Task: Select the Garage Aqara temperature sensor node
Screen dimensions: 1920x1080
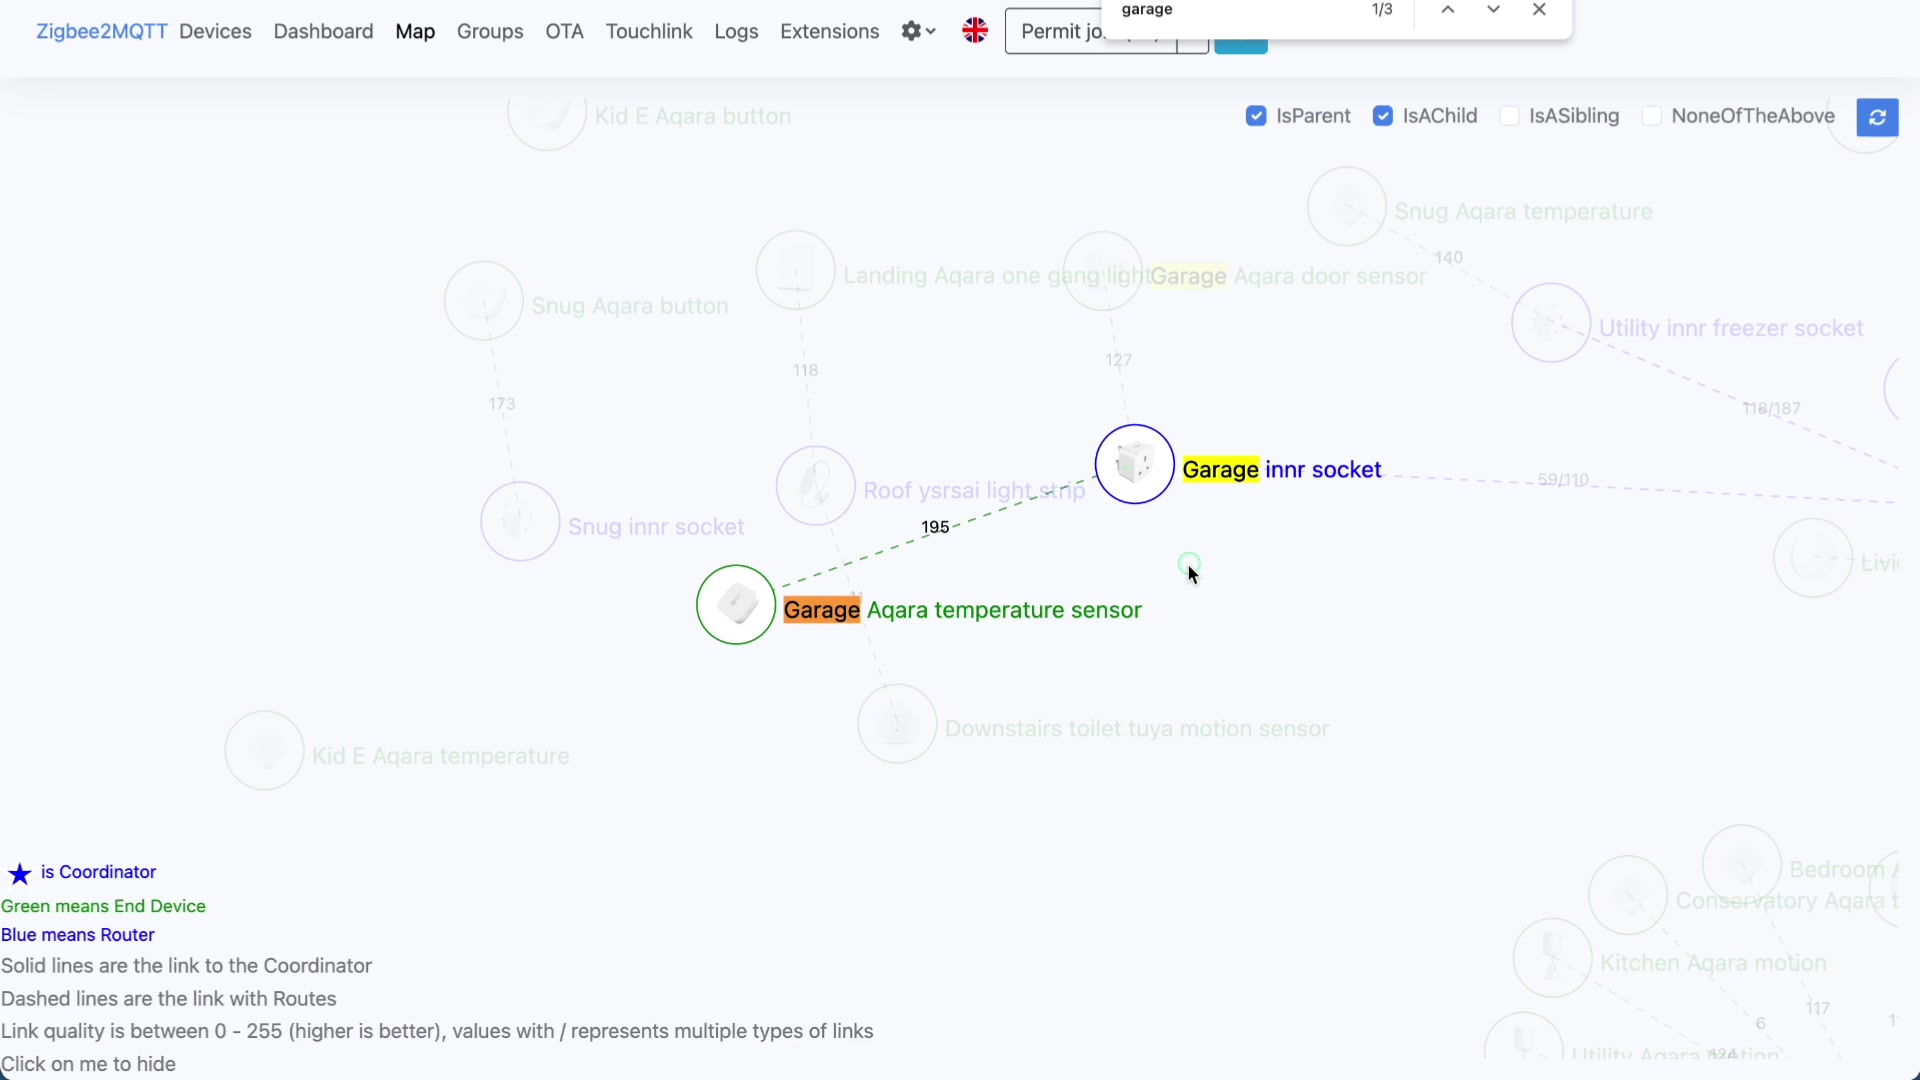Action: [x=736, y=605]
